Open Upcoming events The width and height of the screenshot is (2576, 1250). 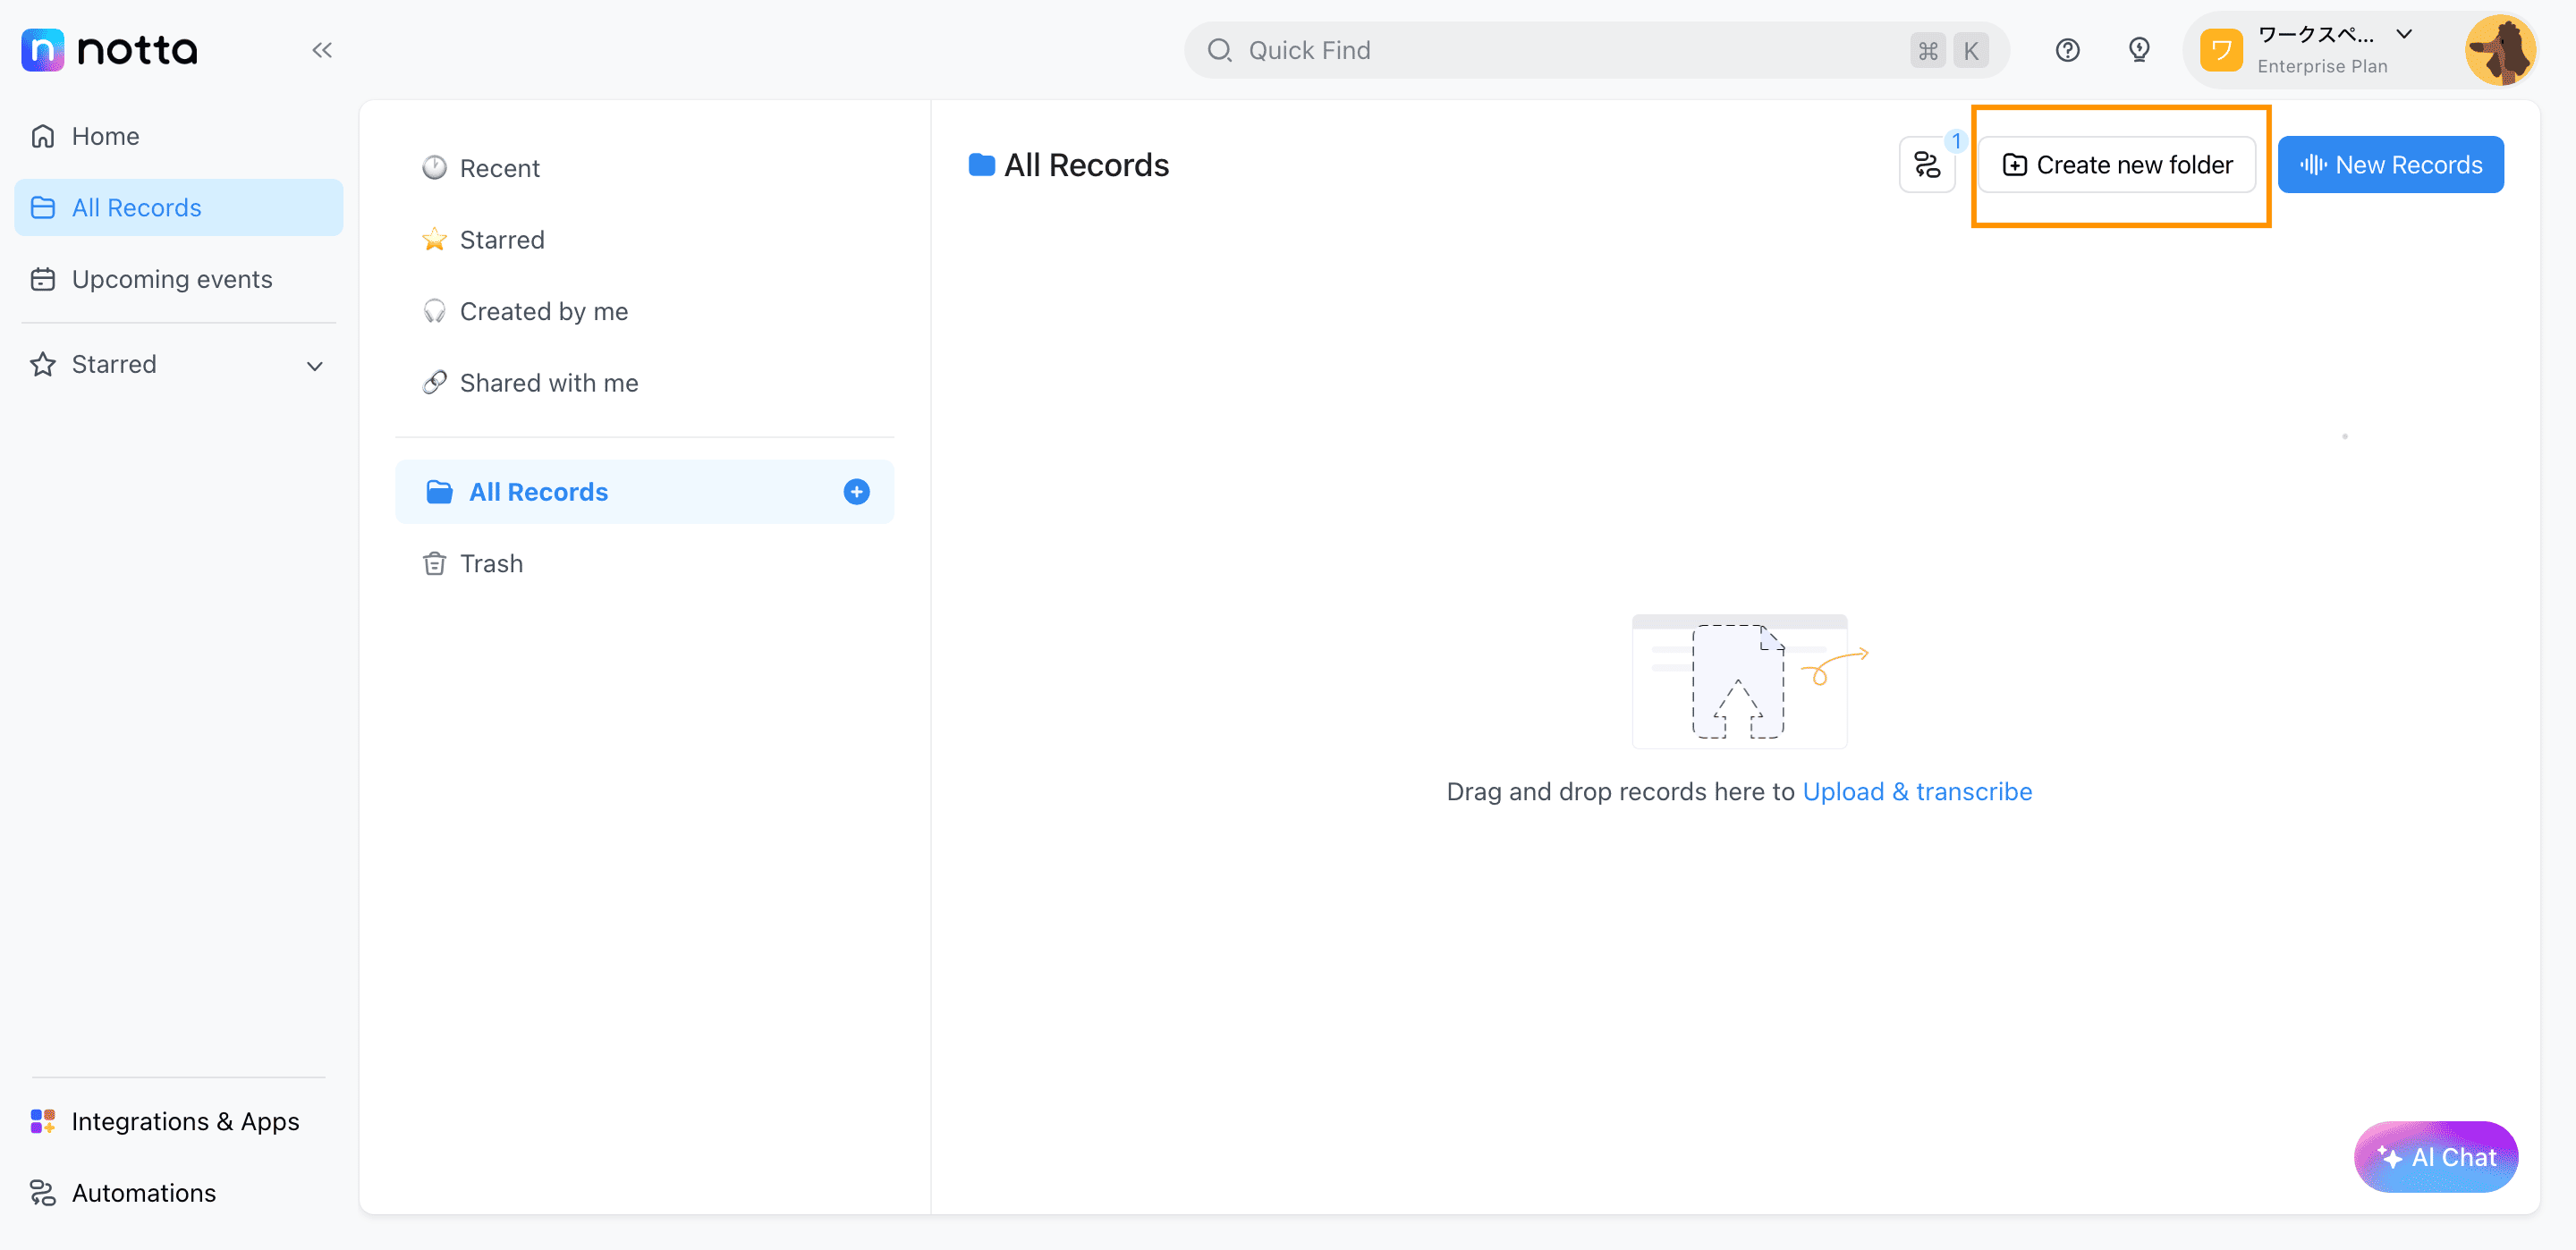coord(179,279)
